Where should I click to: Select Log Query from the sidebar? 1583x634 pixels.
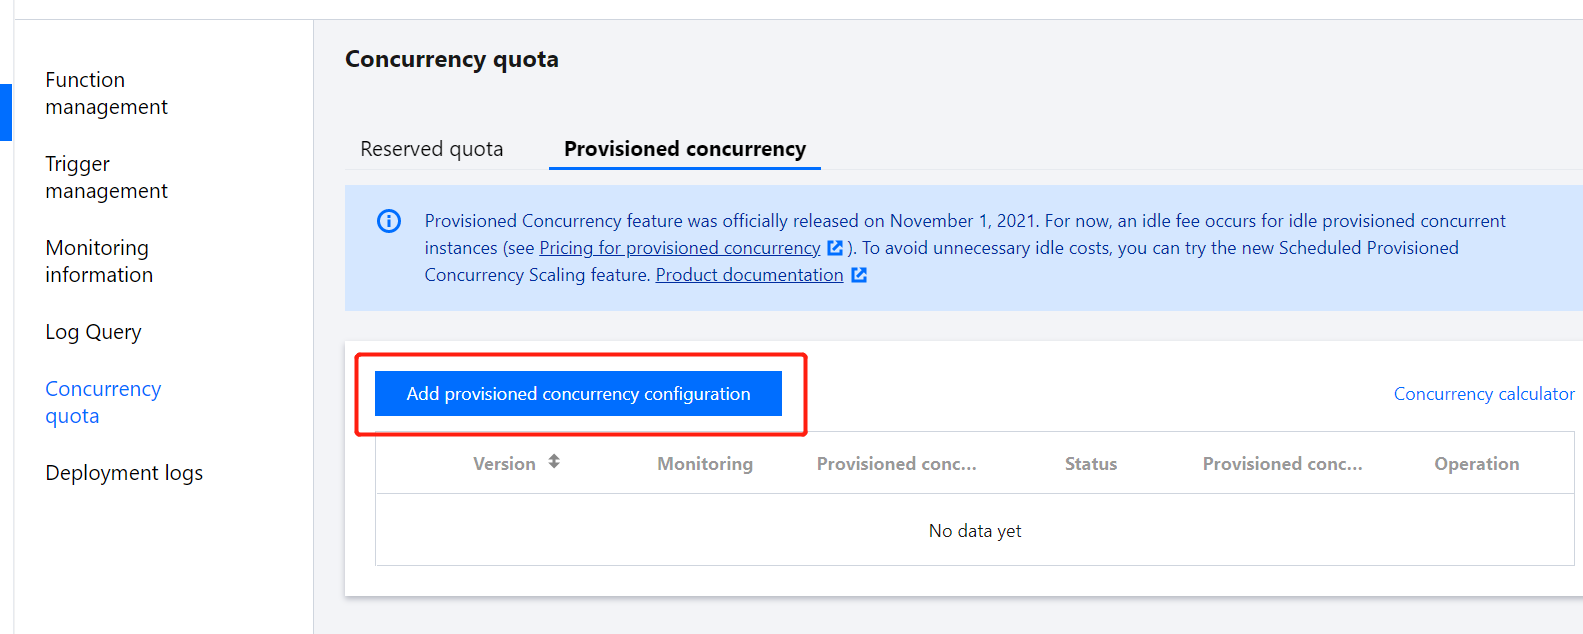coord(93,332)
